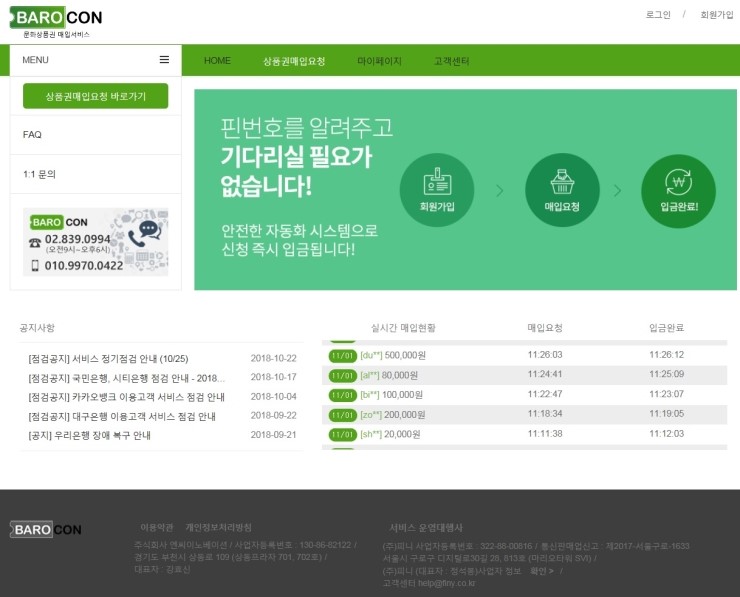This screenshot has width=740, height=597.
Task: Click the 확인 > business info link
Action: click(542, 571)
